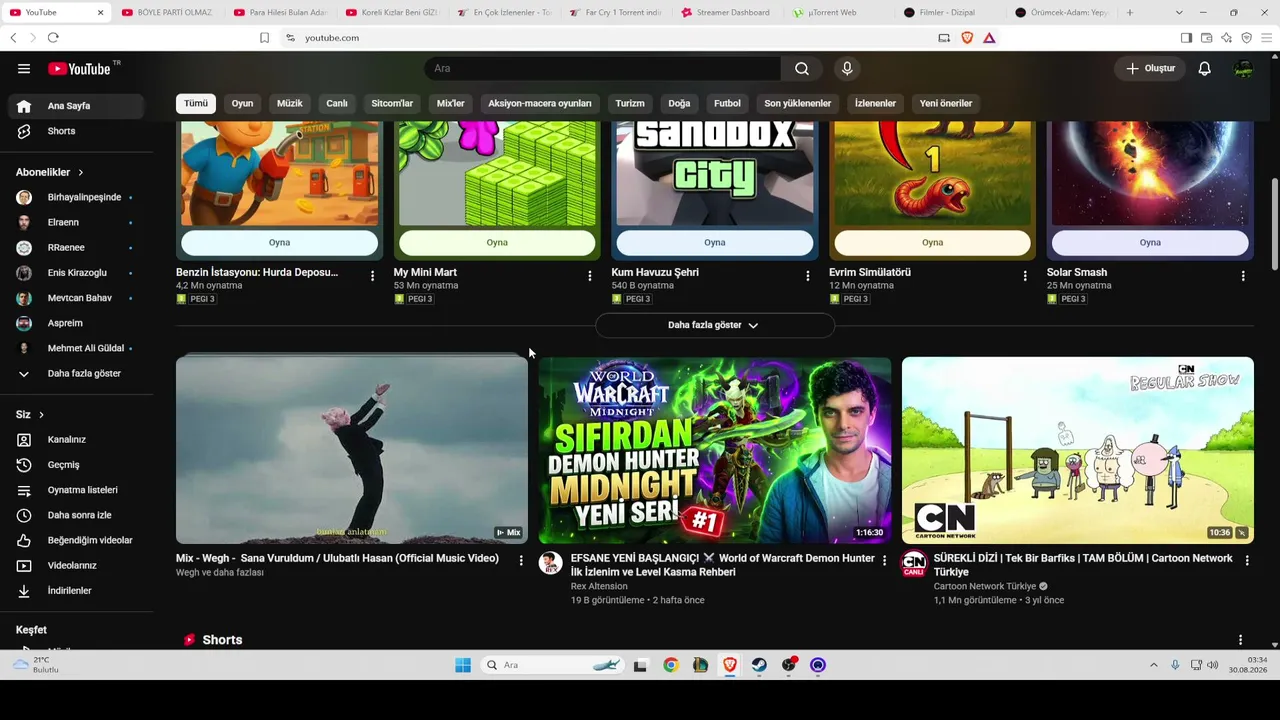Screen dimensions: 1280x720
Task: Select the Oyun filter chip
Action: click(242, 103)
